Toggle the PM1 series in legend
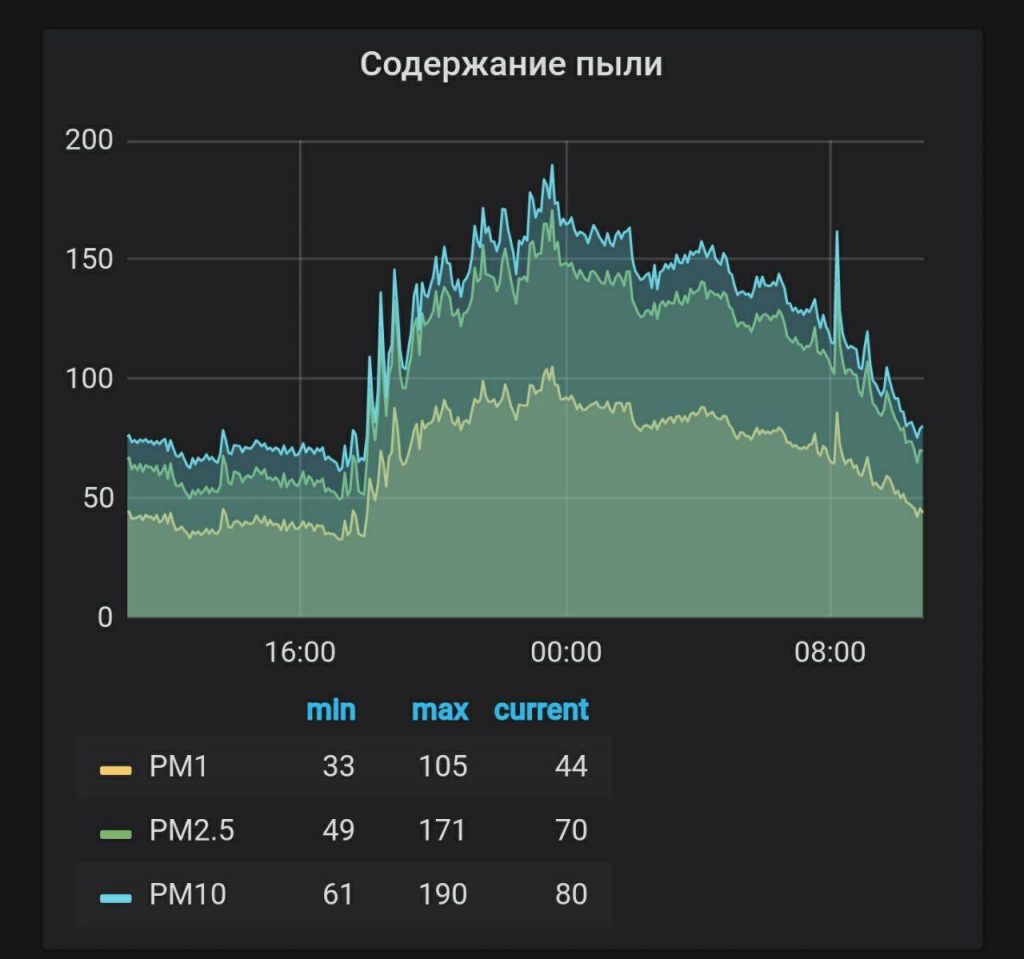1024x959 pixels. coord(178,767)
